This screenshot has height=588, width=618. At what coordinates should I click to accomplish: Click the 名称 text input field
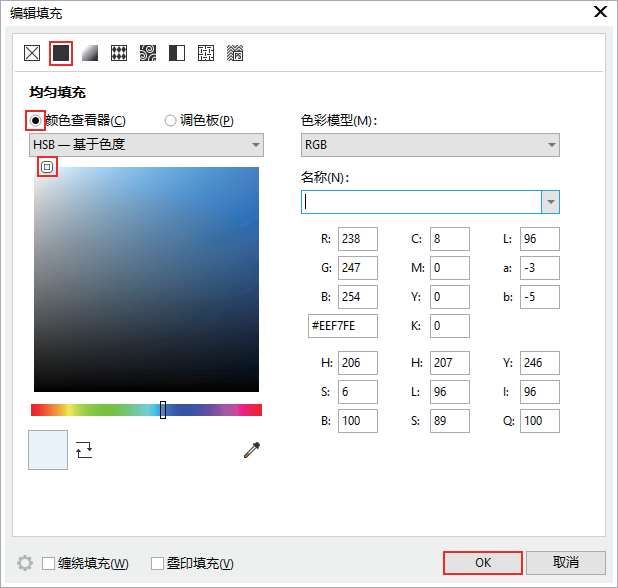421,202
